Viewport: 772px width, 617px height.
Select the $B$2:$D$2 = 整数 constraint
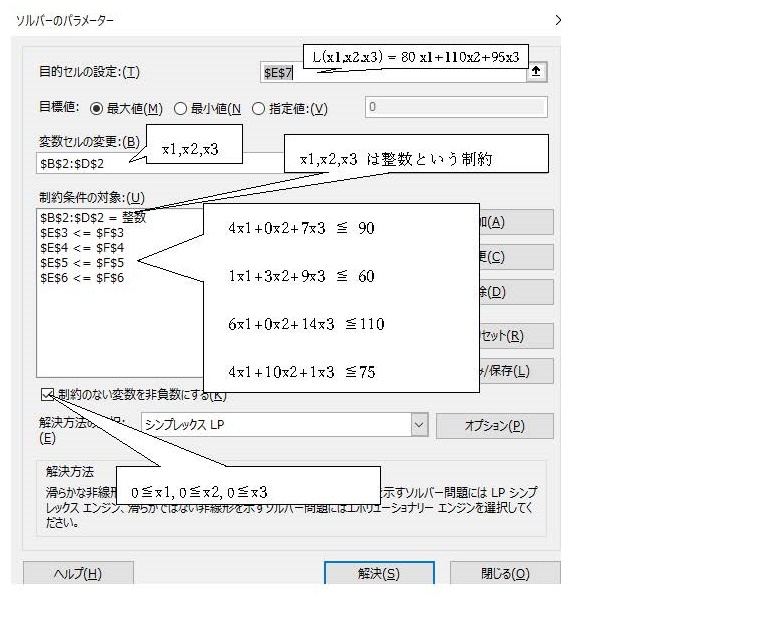tap(92, 217)
